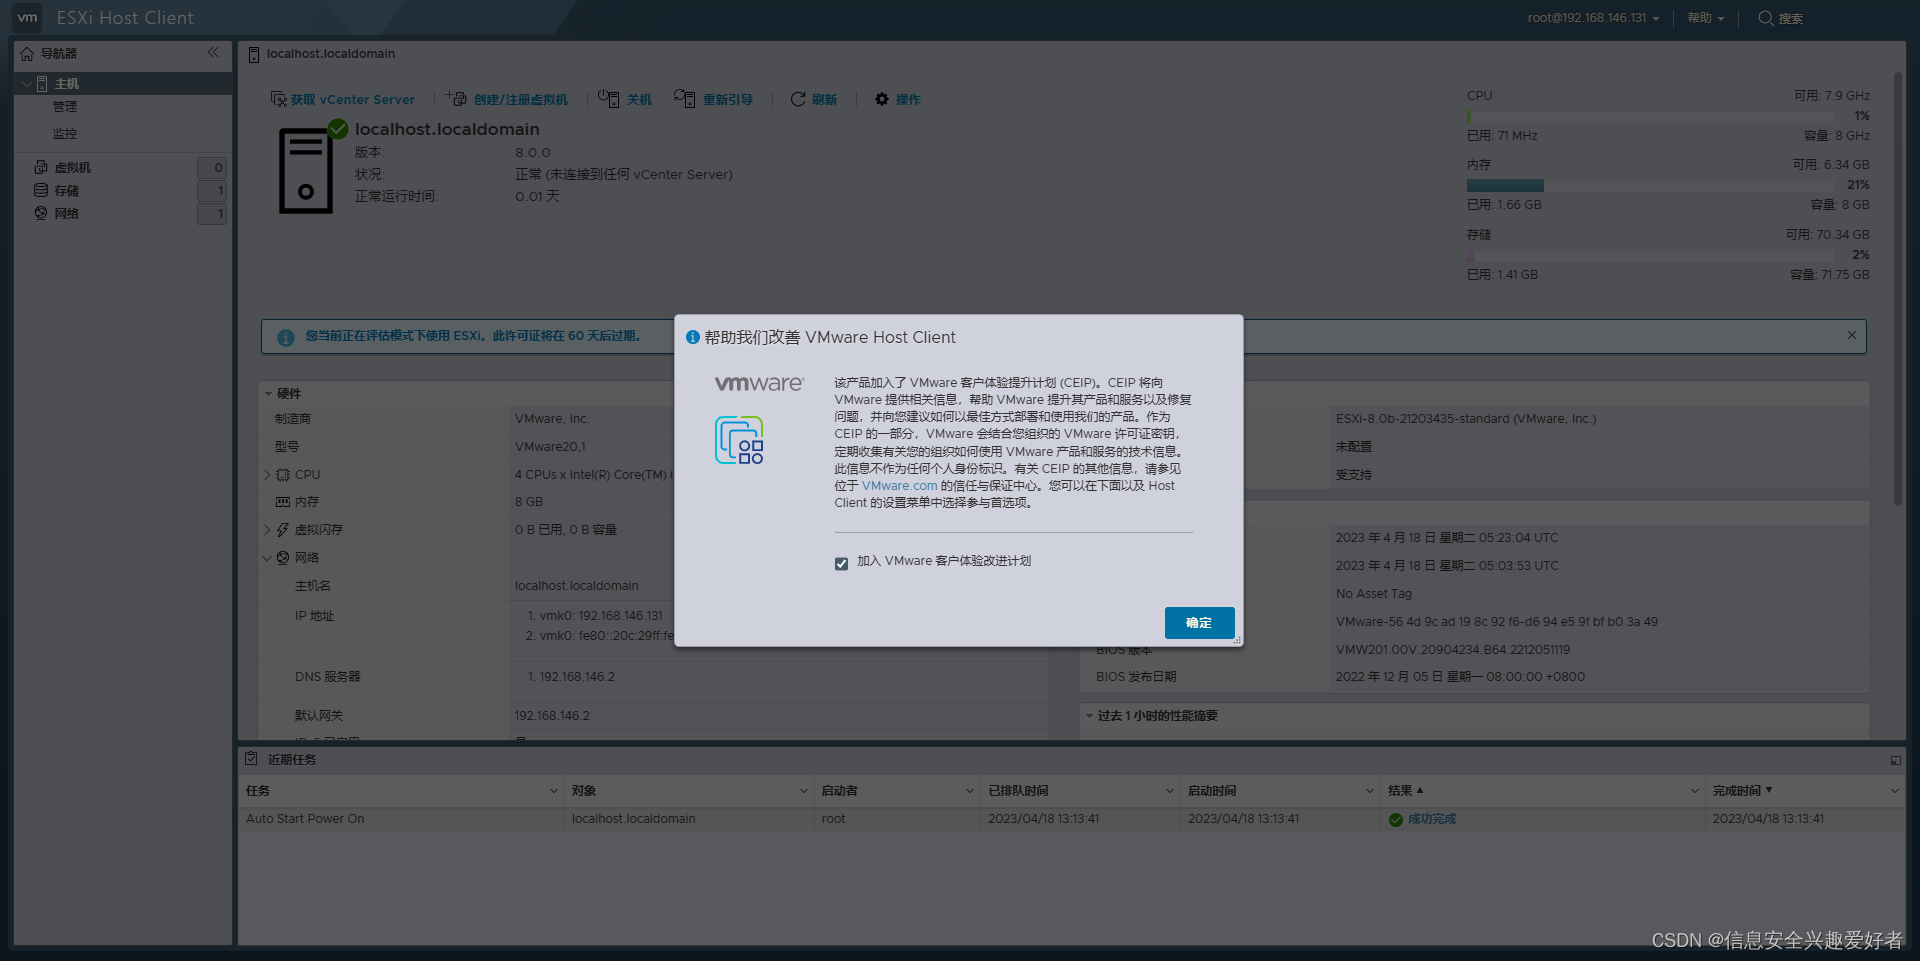Viewport: 1920px width, 961px height.
Task: Expand the CPU hardware row
Action: 267,475
